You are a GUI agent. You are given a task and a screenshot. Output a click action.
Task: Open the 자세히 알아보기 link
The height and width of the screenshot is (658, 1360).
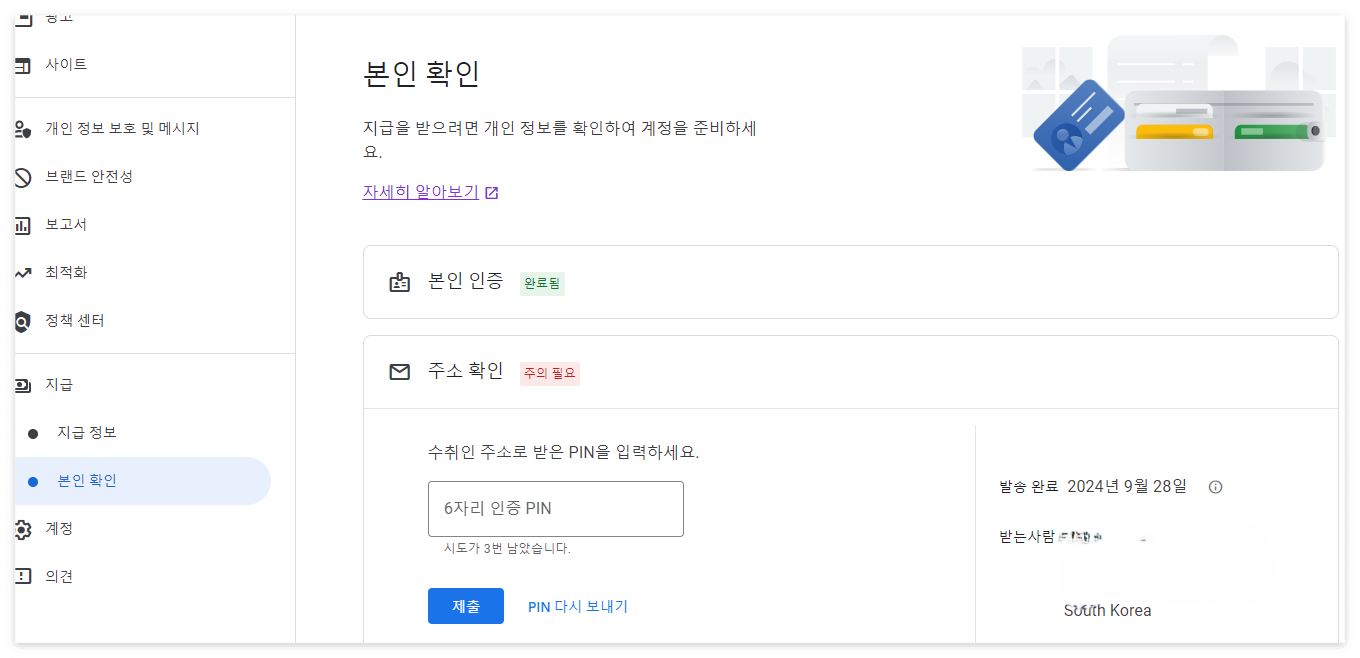421,192
